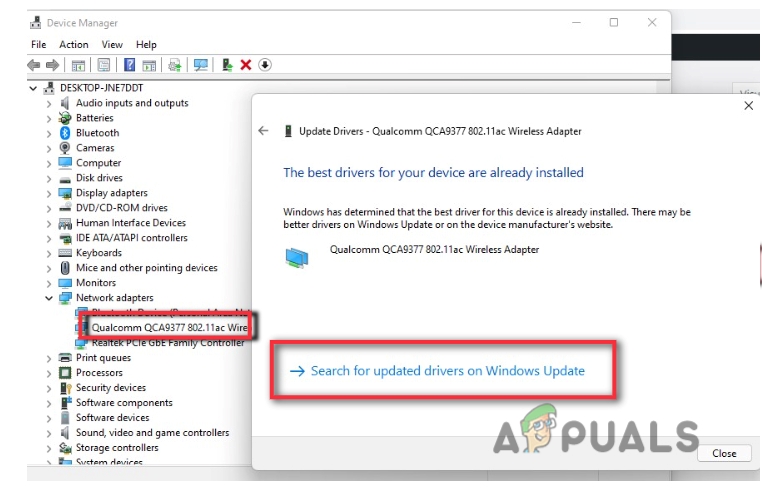Click the Show/Hide console tree toolbar icon

pos(78,65)
